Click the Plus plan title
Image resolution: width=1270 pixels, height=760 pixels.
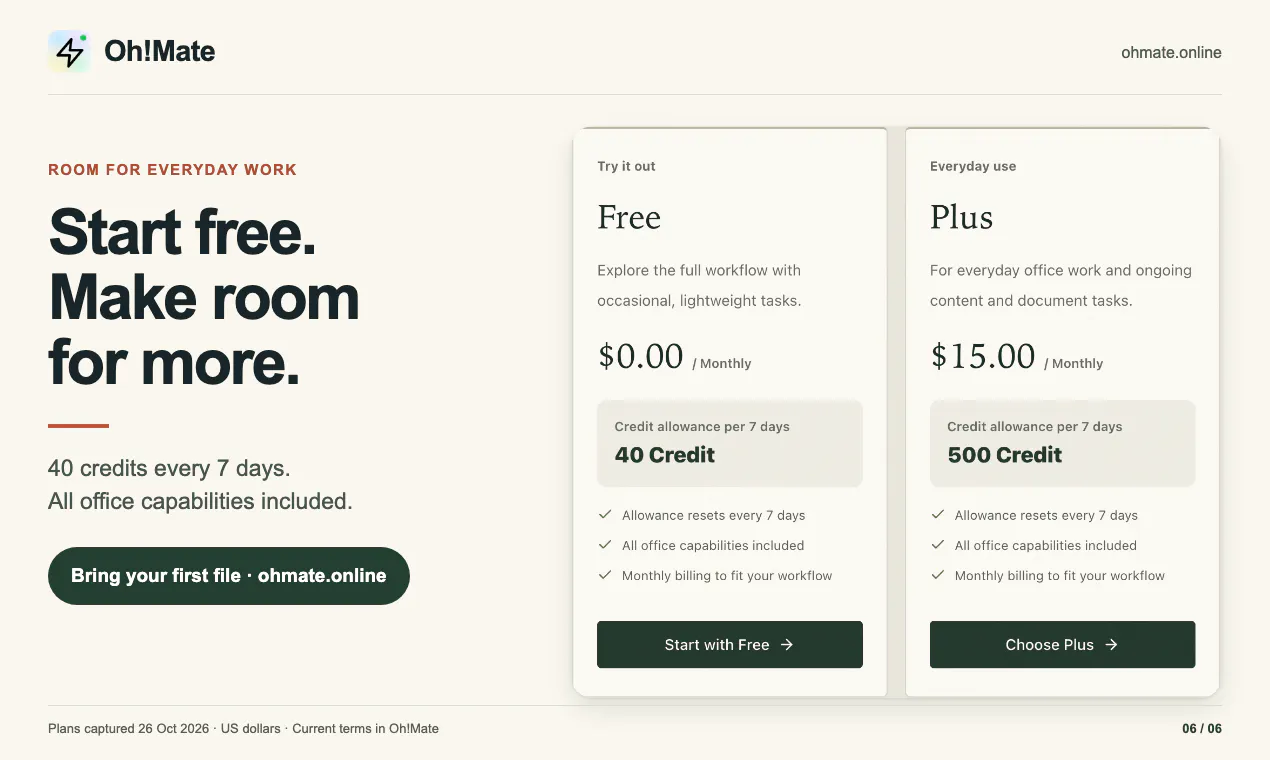click(x=961, y=217)
